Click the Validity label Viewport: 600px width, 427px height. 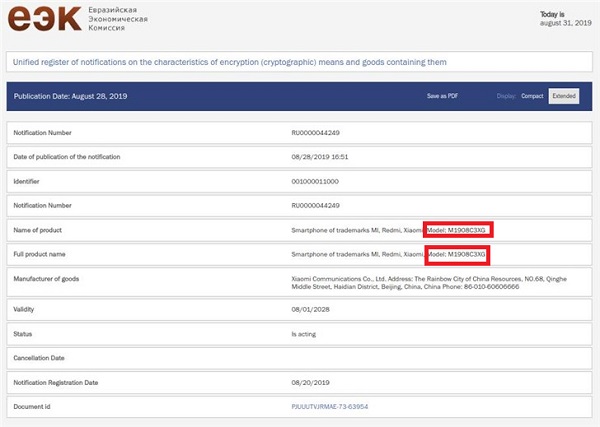(x=23, y=310)
